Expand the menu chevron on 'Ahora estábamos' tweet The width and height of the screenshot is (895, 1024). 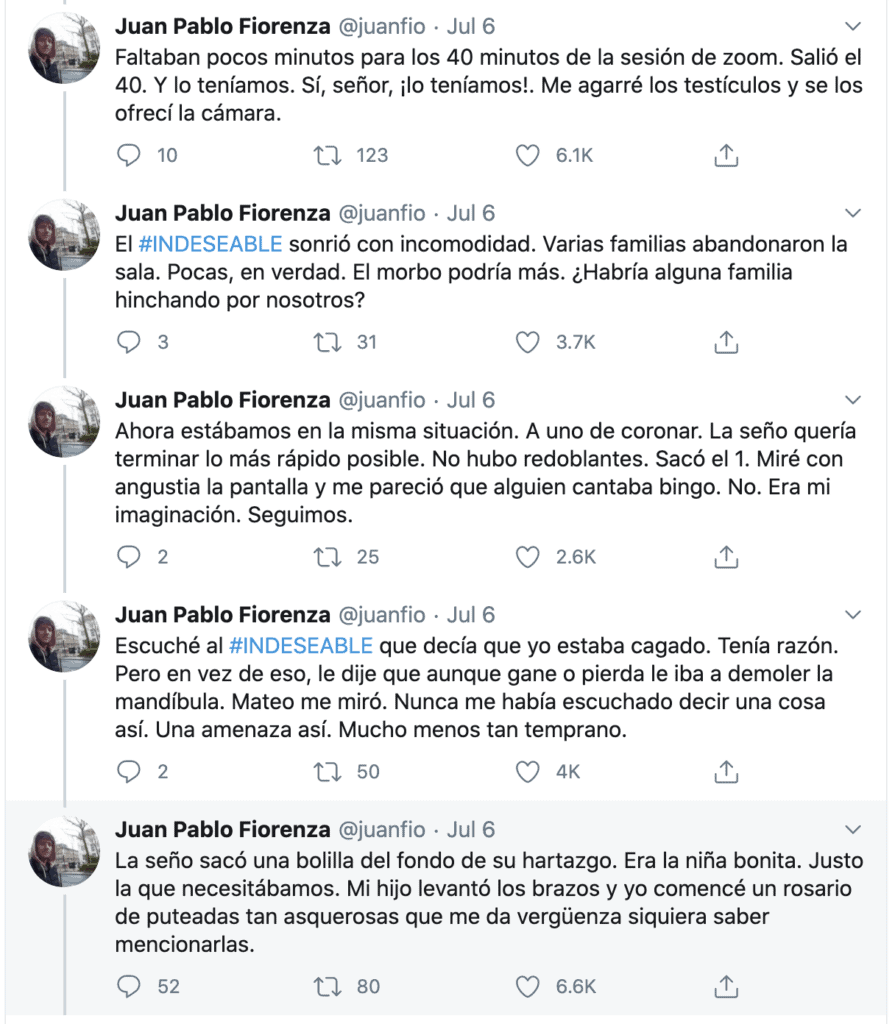(x=853, y=400)
